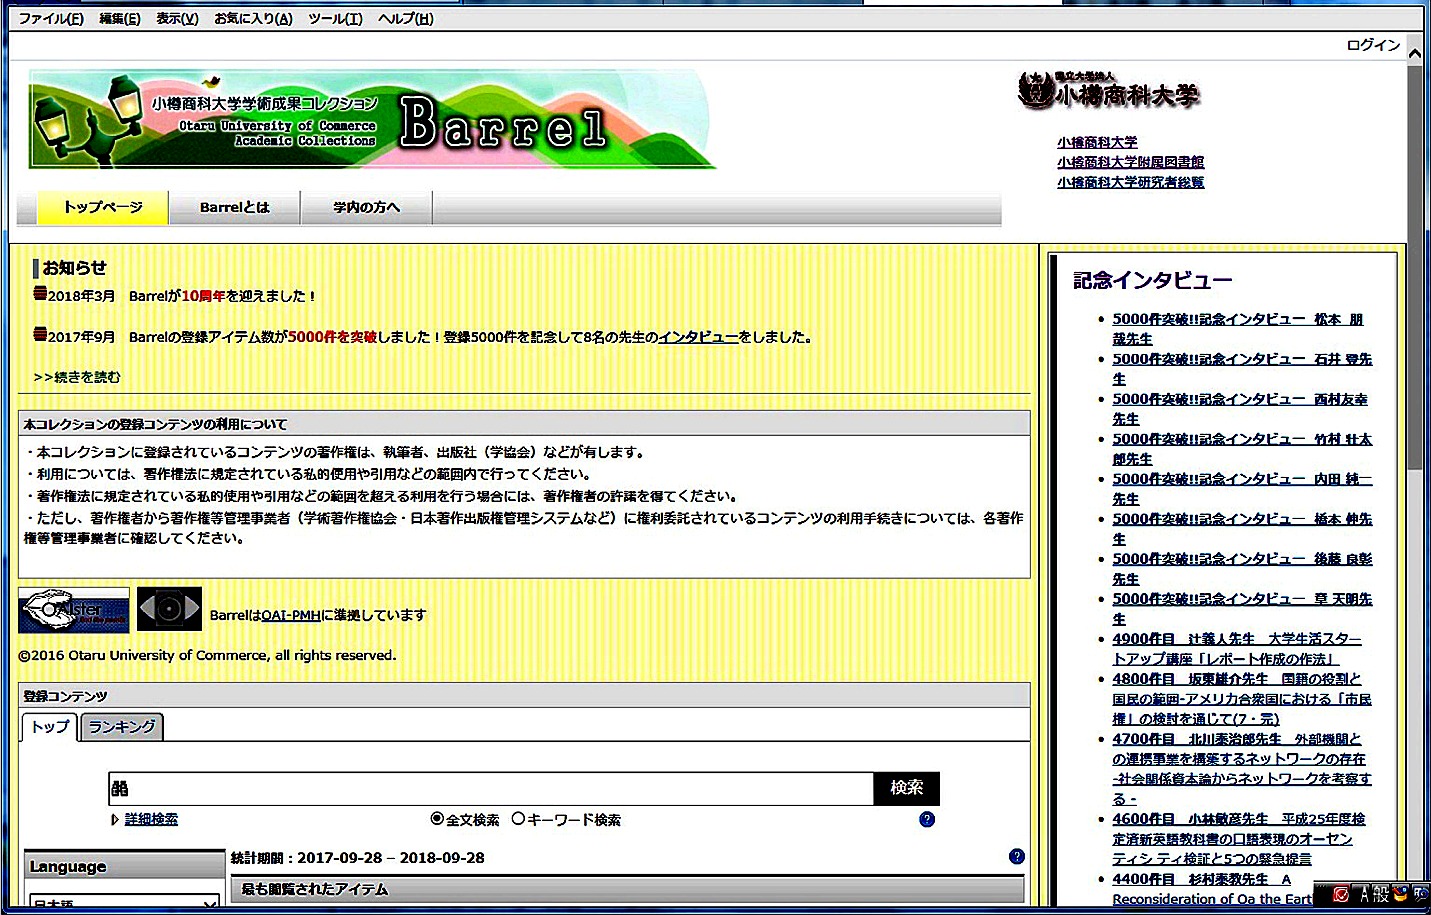The image size is (1431, 915).
Task: Expand the 詳細検索 disclosure triangle
Action: pos(115,820)
